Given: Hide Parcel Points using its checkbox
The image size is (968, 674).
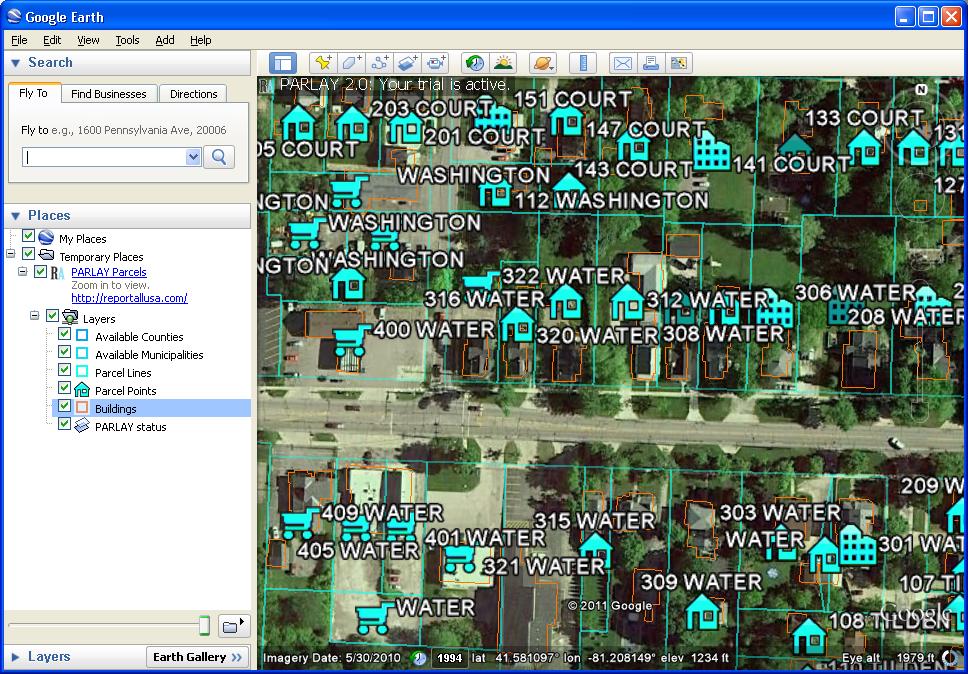Looking at the screenshot, I should pyautogui.click(x=64, y=388).
